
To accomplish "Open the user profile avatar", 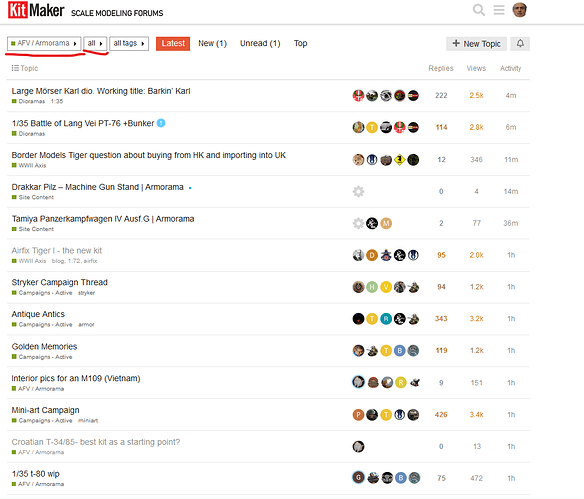I will (519, 10).
